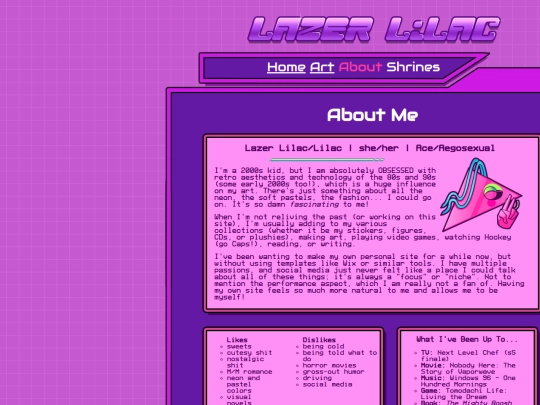
Task: Select the About navigation item
Action: pos(360,67)
